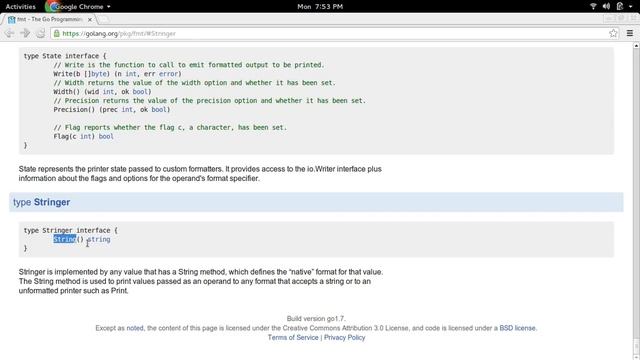Click bool link in Precision signature
The height and width of the screenshot is (360, 640).
(x=159, y=110)
